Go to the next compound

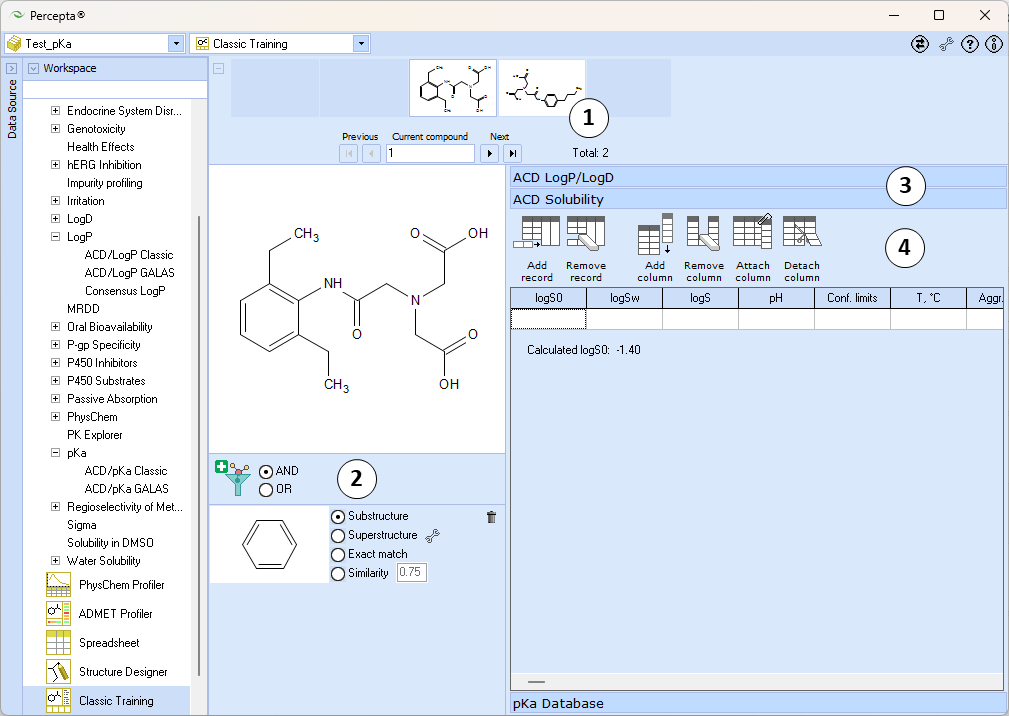(x=490, y=153)
